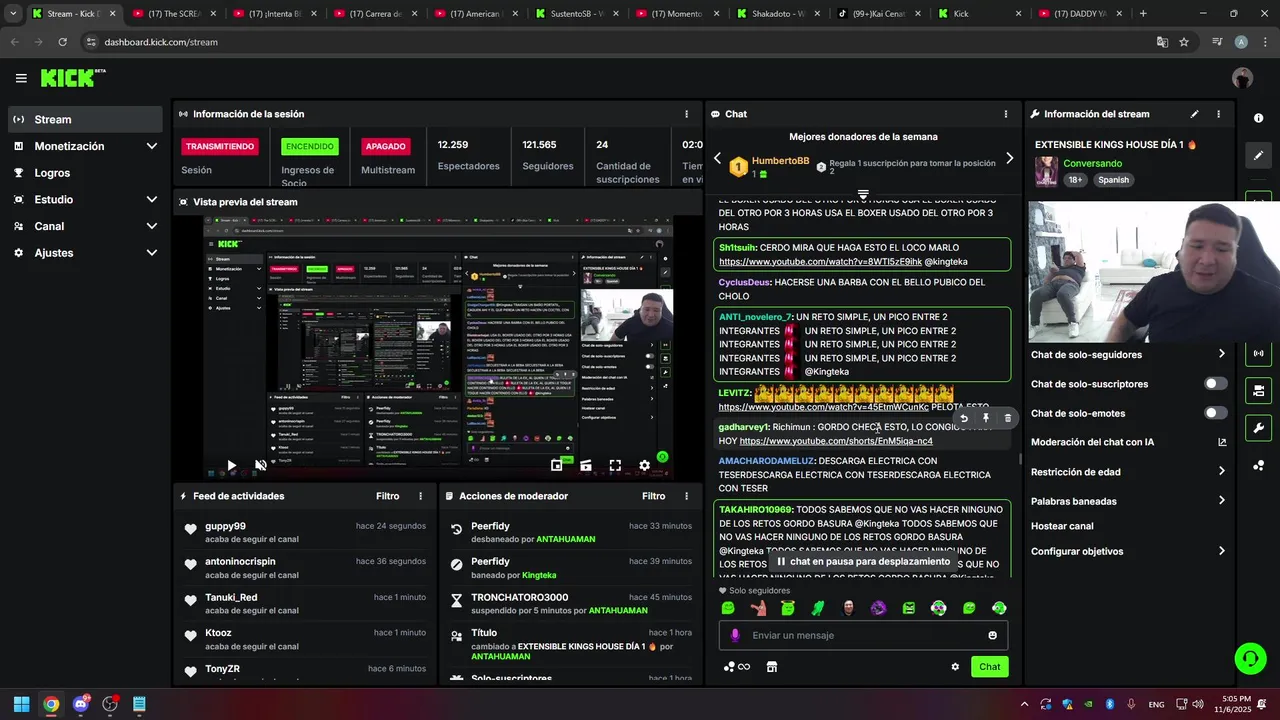Open the chat settings gear
This screenshot has width=1280, height=720.
955,667
